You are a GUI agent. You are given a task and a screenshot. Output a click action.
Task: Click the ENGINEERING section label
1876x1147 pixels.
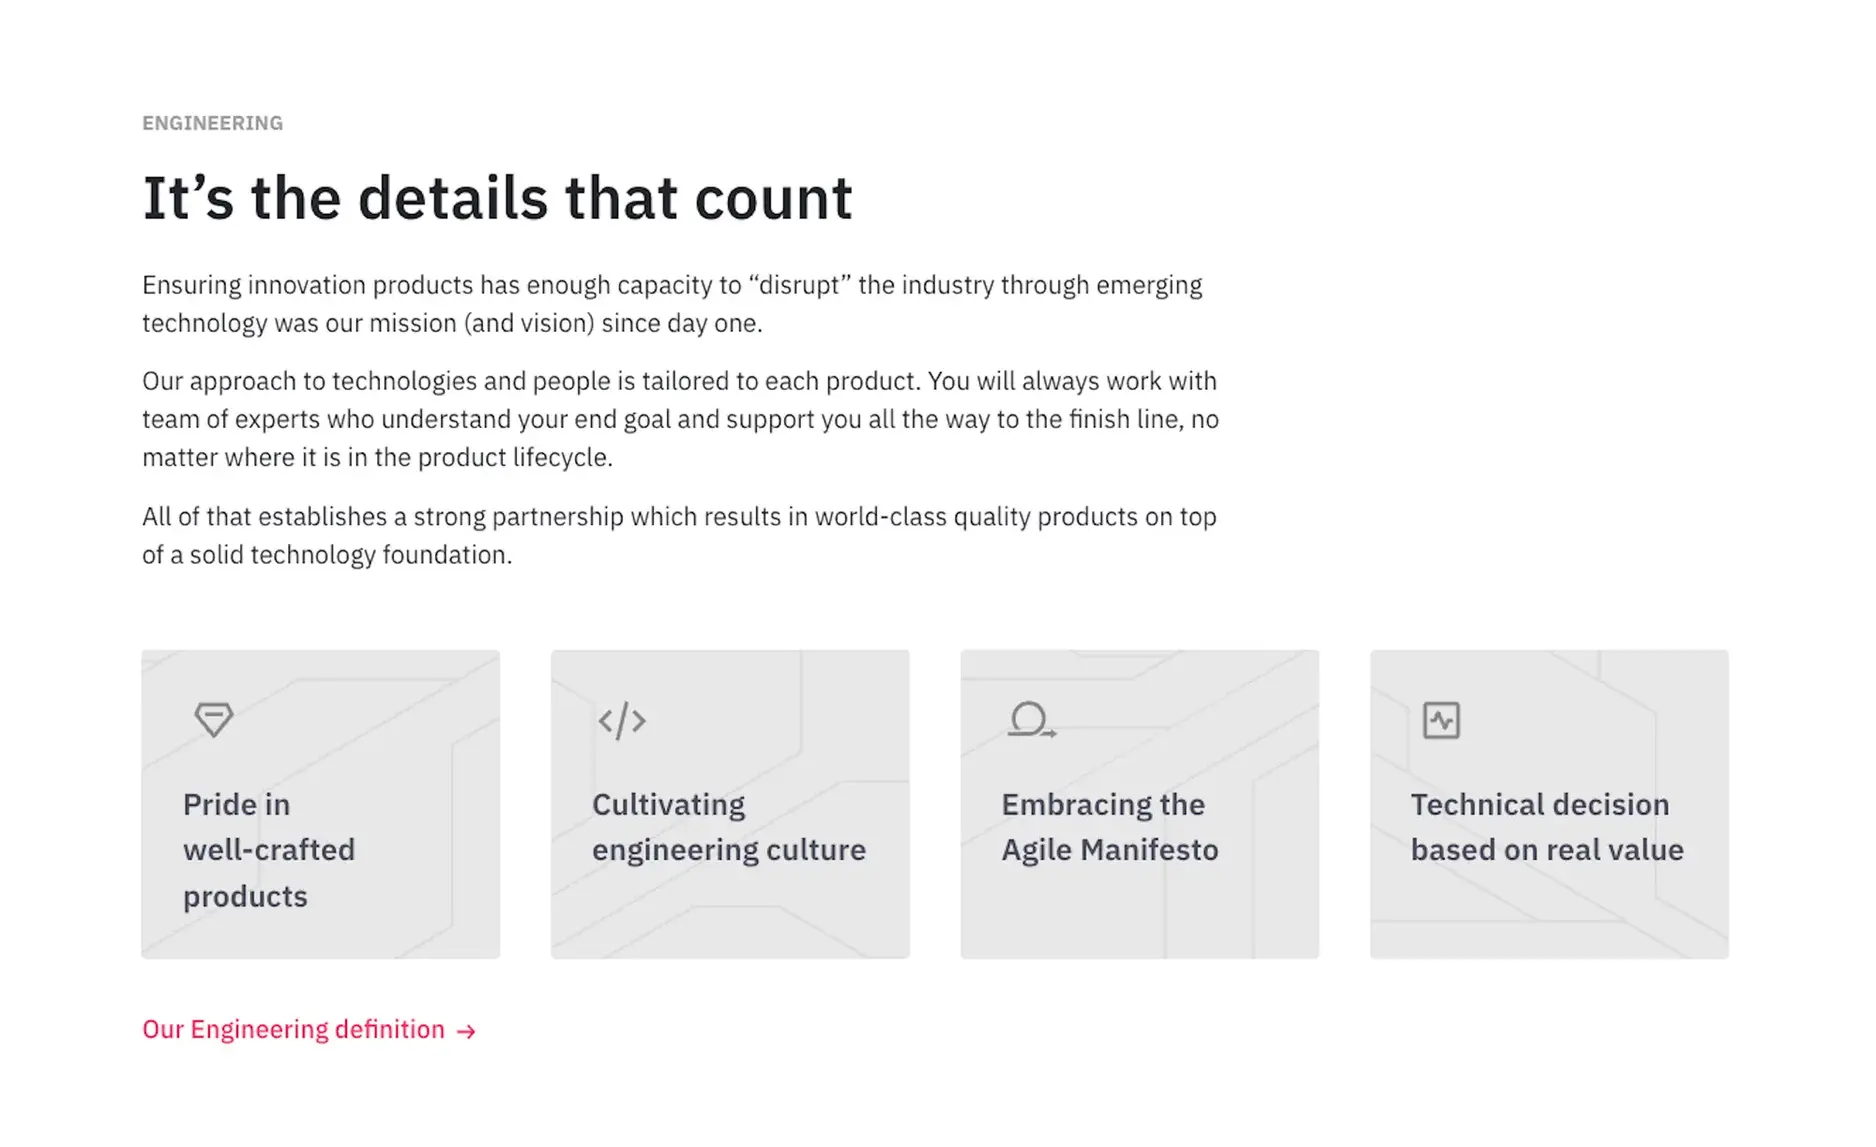click(x=212, y=123)
